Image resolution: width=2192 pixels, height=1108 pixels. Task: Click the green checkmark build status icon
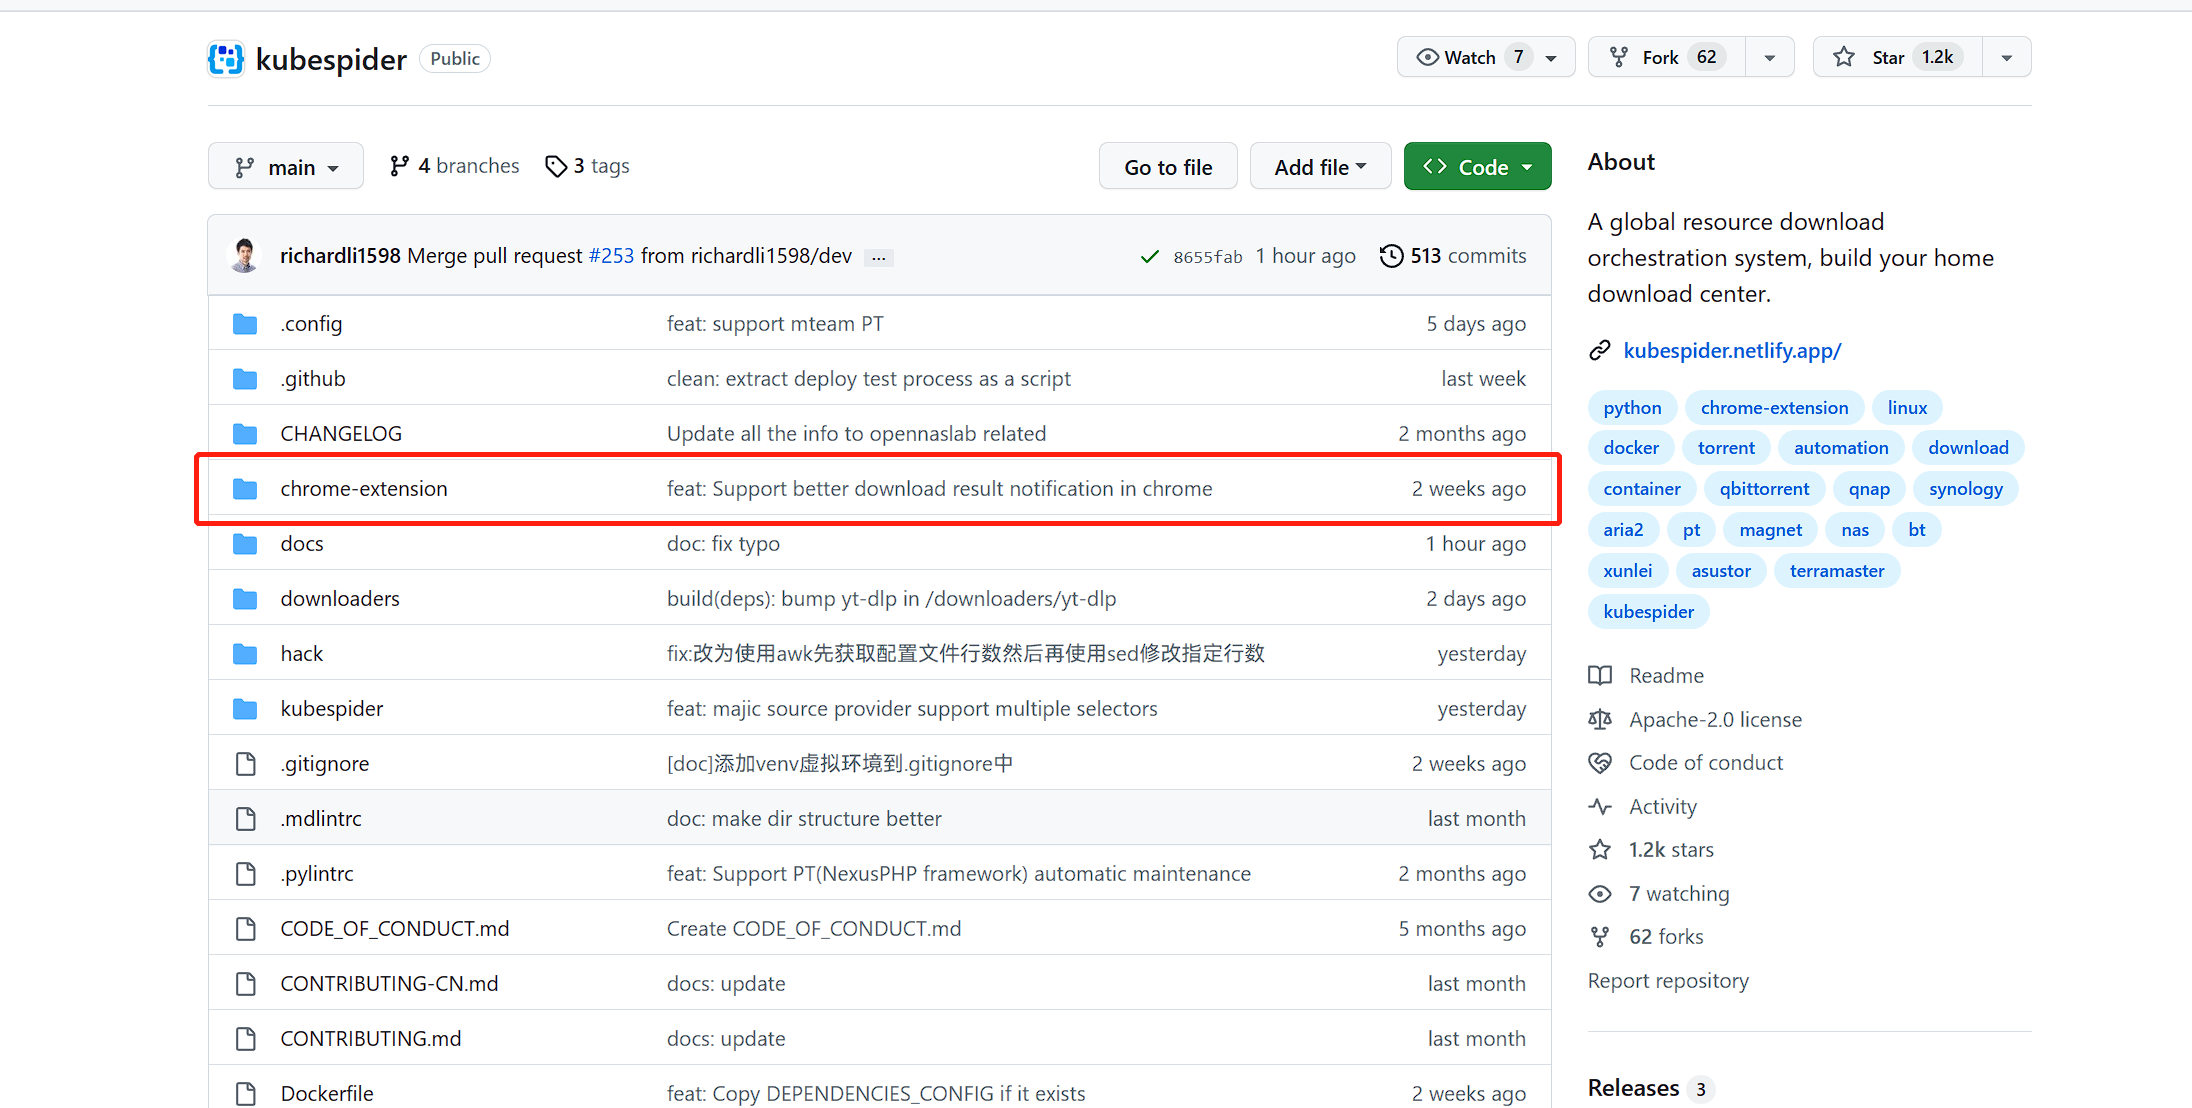(x=1149, y=257)
